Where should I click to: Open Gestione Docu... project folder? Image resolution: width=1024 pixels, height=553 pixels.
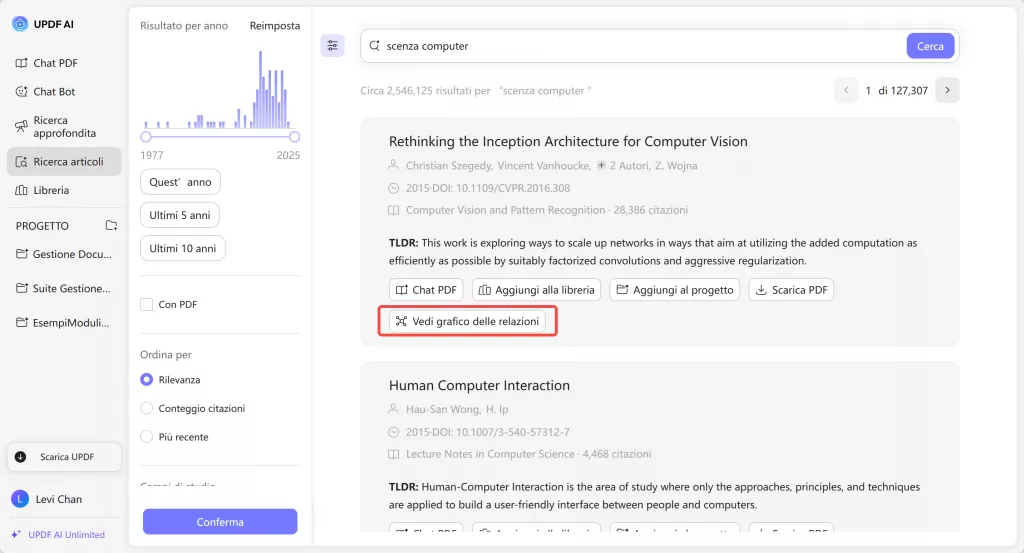(x=64, y=255)
